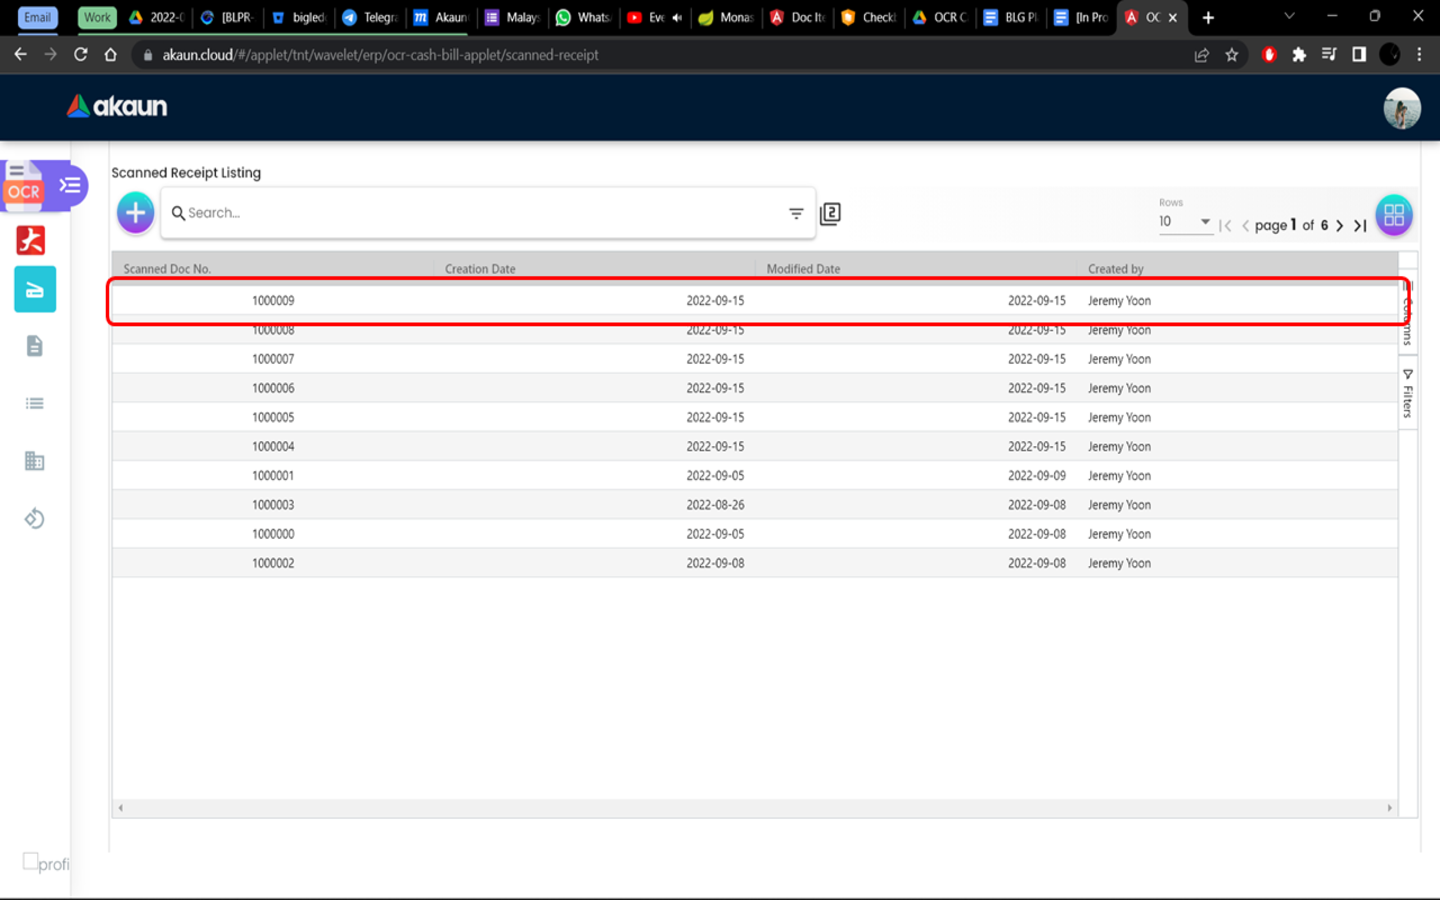Screen dimensions: 1440x900
Task: Click the copy documents icon
Action: [830, 213]
